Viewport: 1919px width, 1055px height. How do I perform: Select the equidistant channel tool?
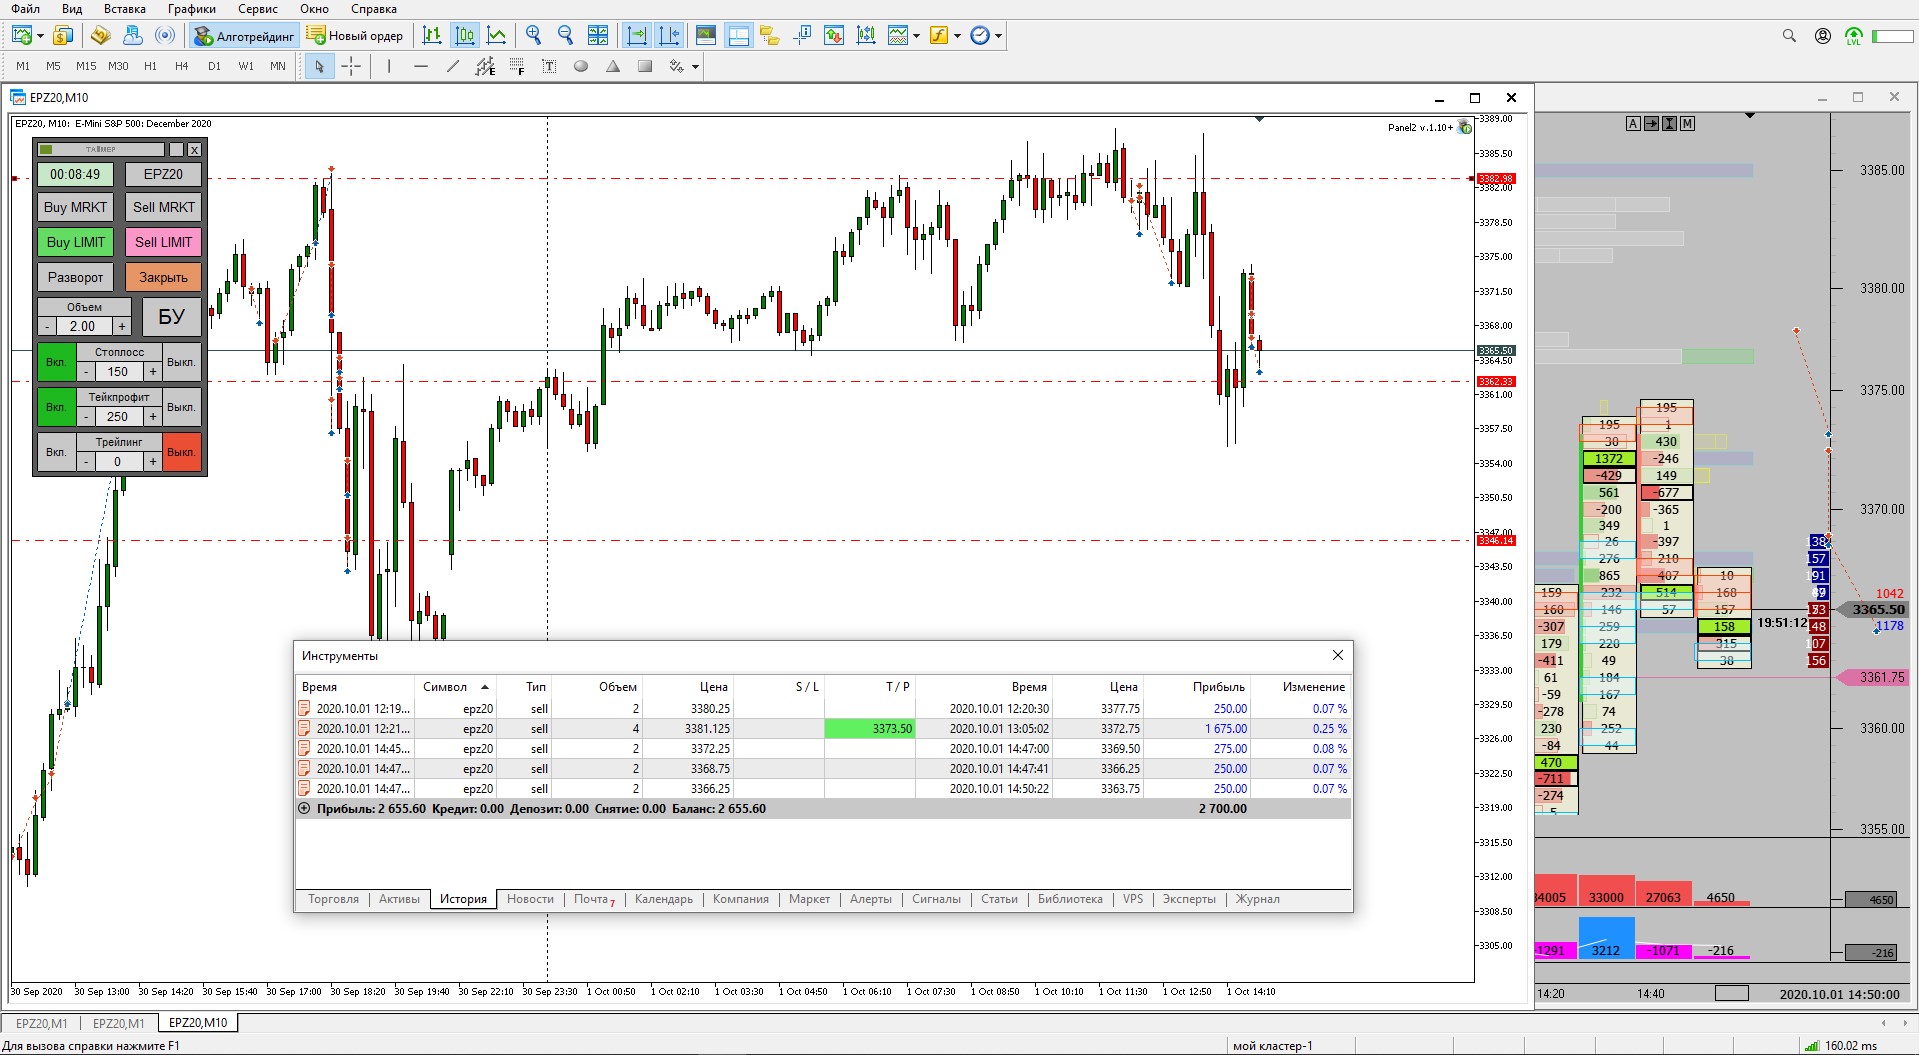coord(485,66)
